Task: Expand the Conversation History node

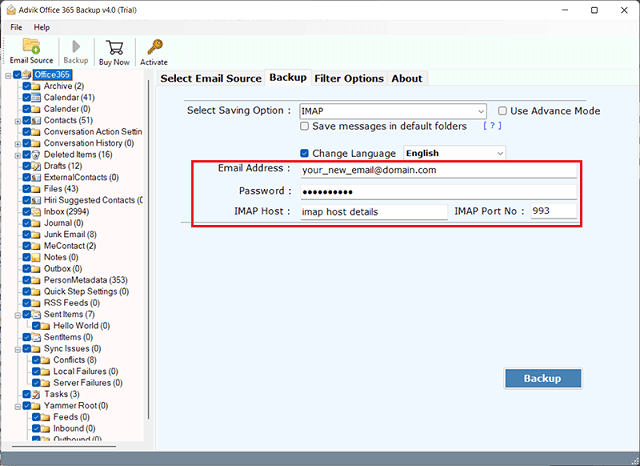Action: (x=18, y=144)
